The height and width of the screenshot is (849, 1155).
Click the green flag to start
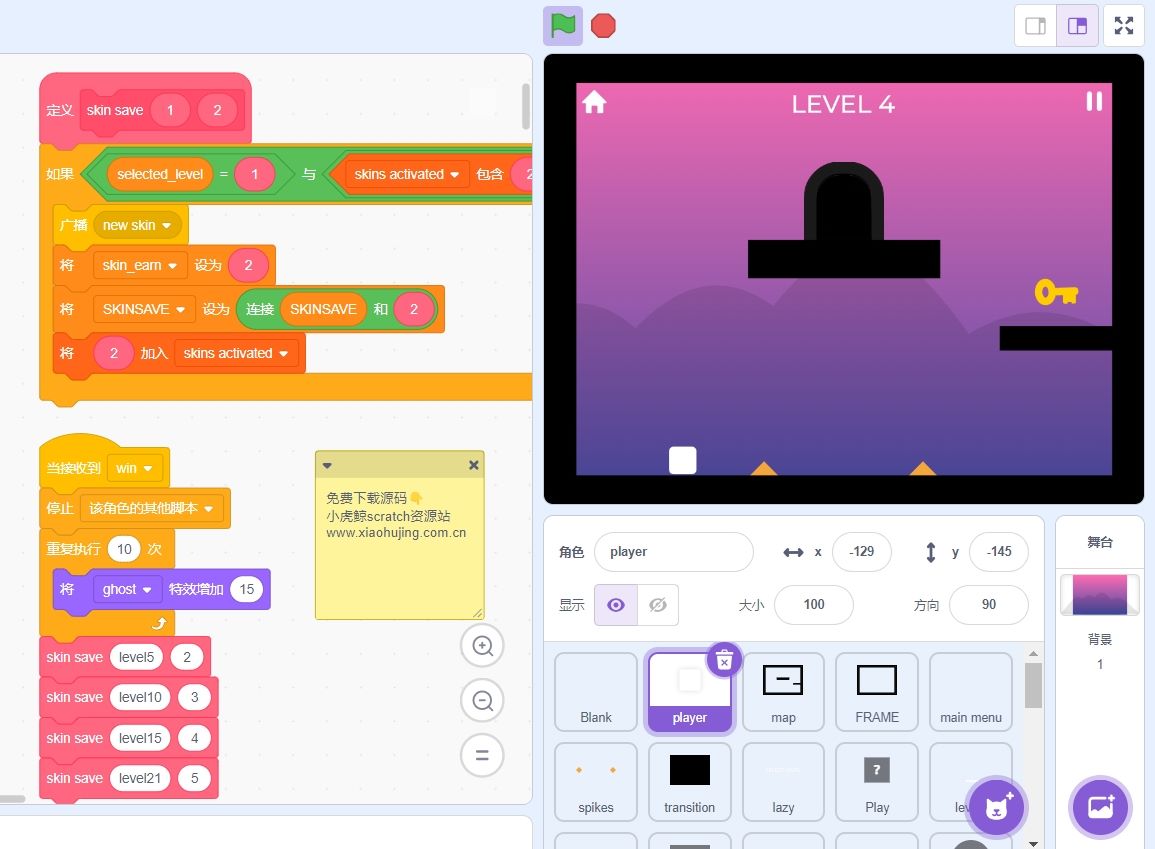coord(563,25)
